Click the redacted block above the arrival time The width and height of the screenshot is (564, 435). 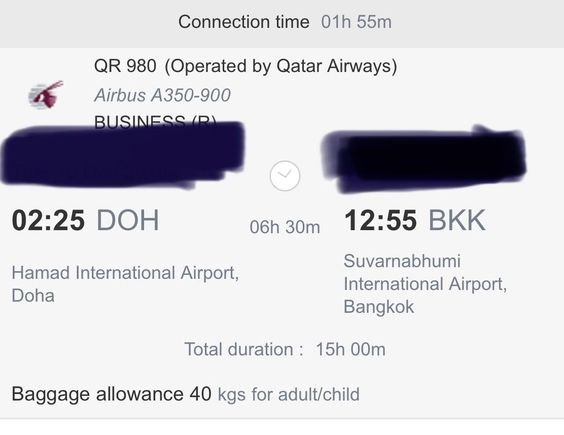point(424,158)
